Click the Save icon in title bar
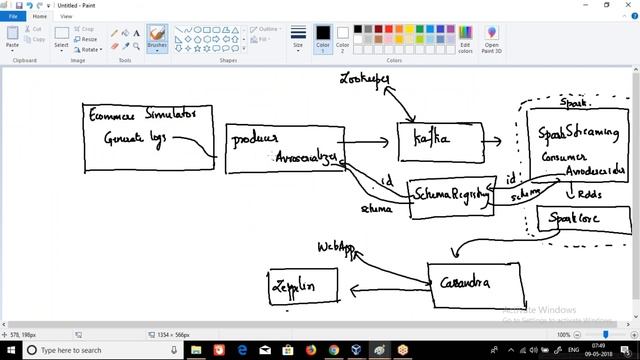640x360 pixels. pyautogui.click(x=19, y=5)
